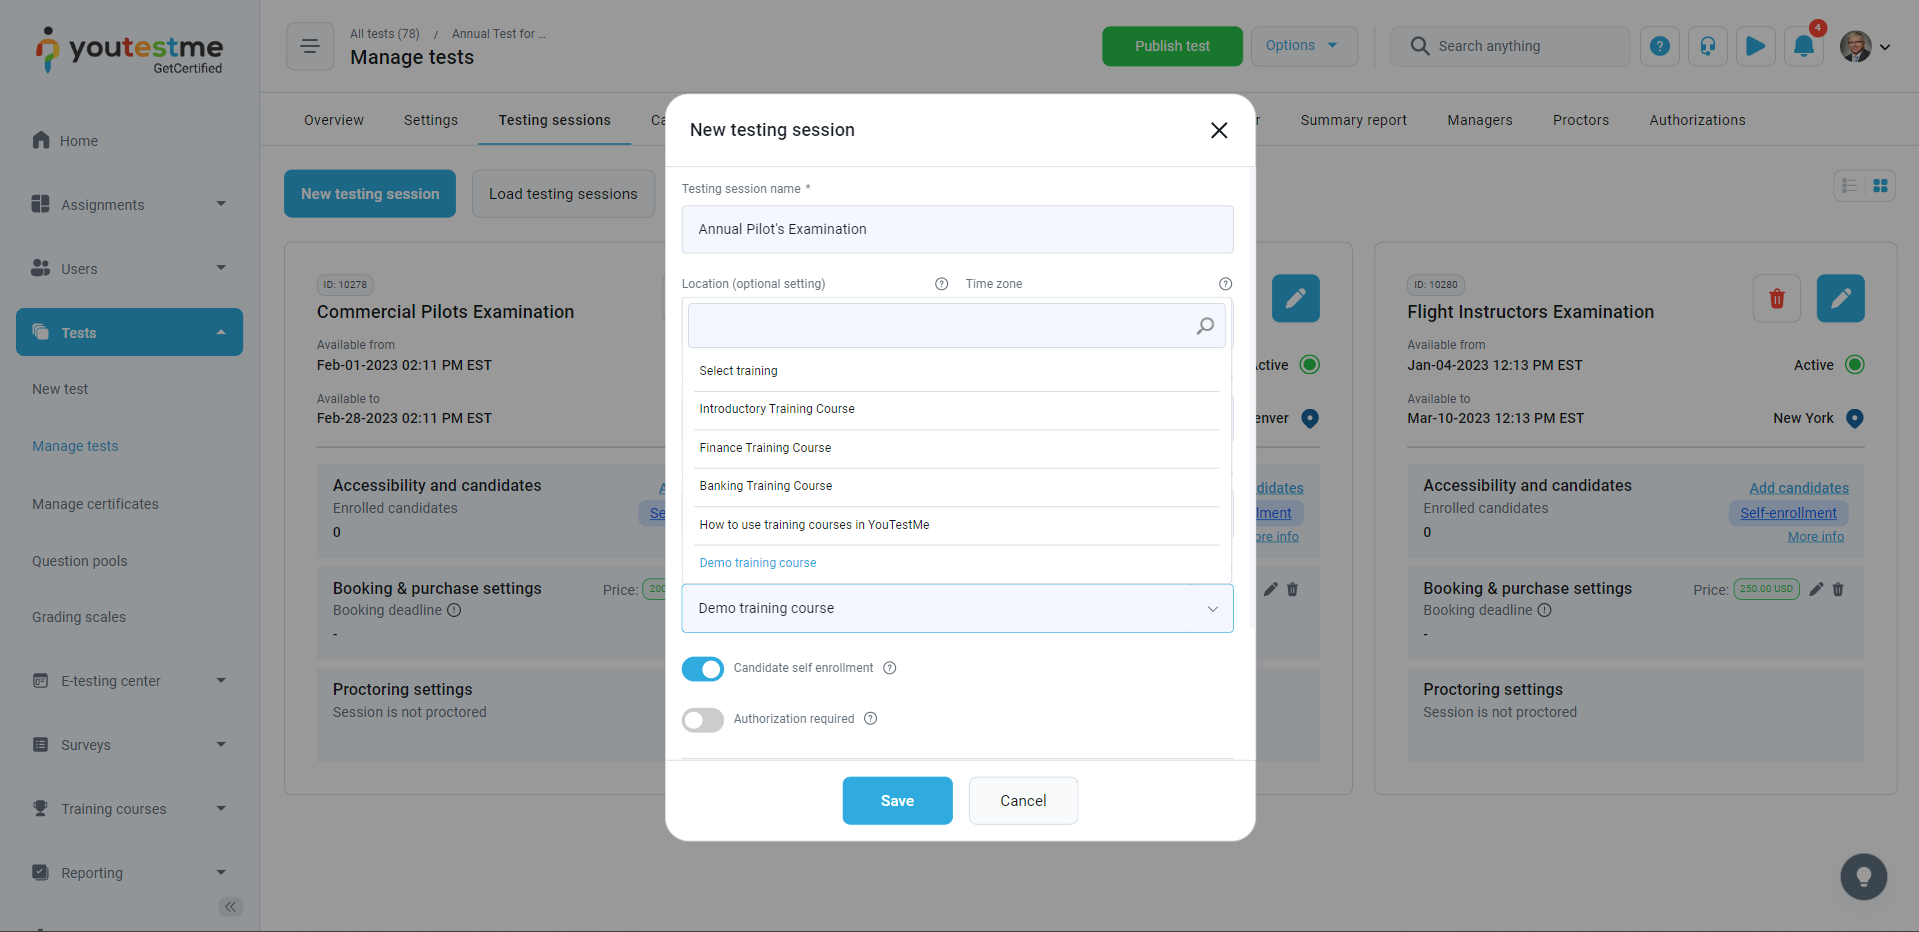Open the help question mark icon in header
1919x932 pixels.
click(x=1659, y=46)
